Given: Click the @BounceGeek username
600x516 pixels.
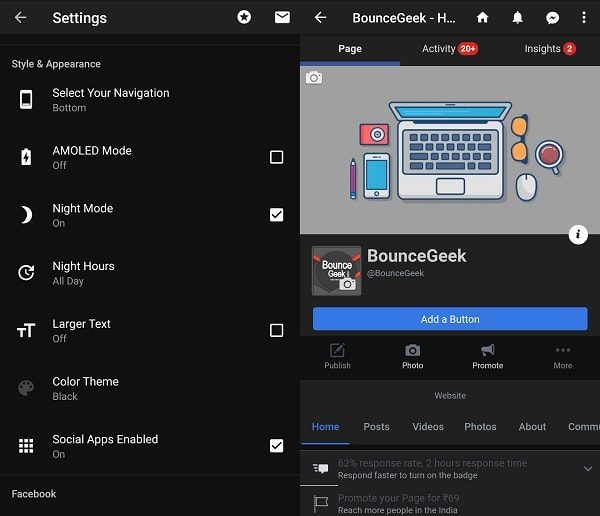Looking at the screenshot, I should [395, 273].
